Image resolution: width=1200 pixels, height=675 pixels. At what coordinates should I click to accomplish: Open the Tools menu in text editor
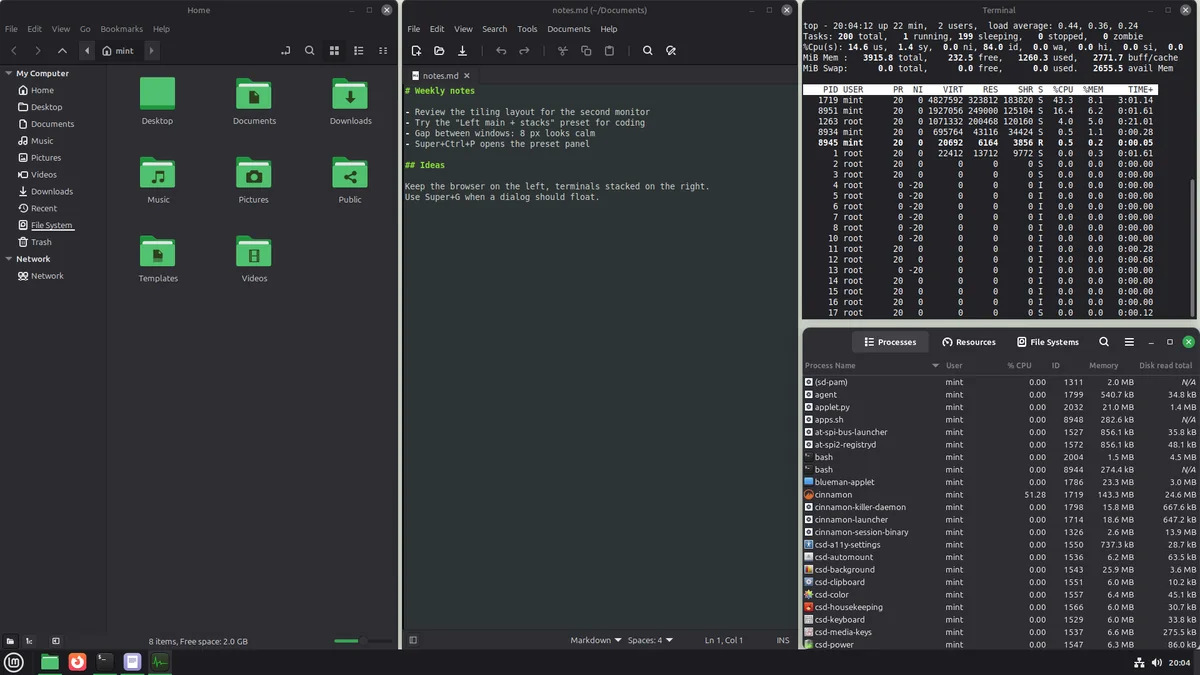pos(527,29)
